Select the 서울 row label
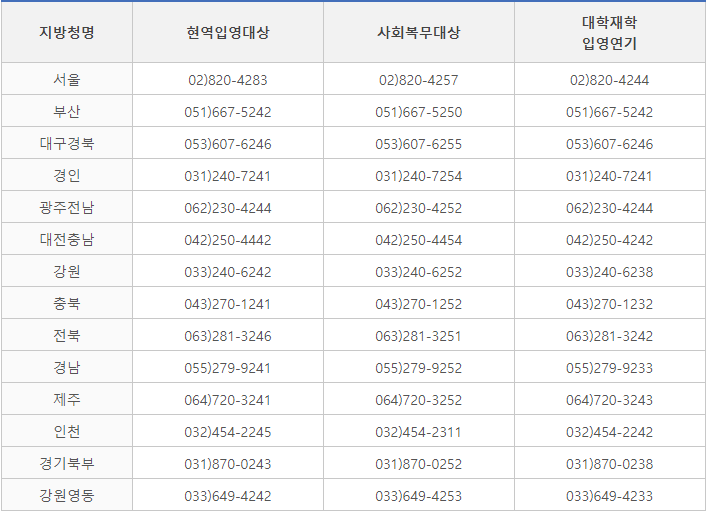Screen dimensions: 707x511 pos(67,79)
